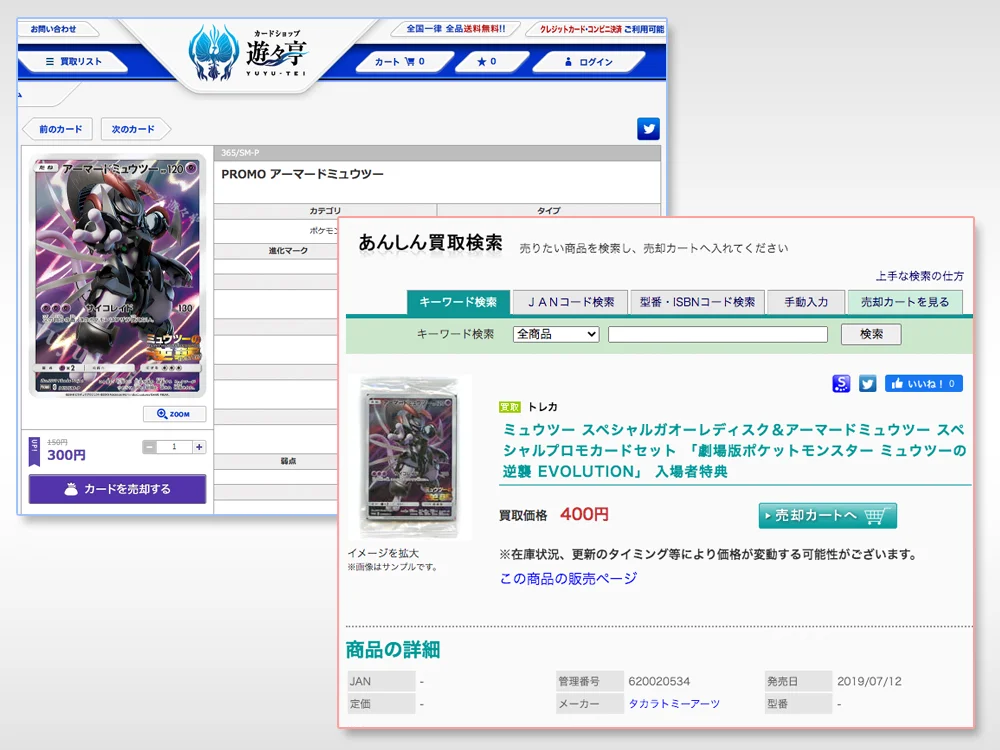The image size is (1000, 750).
Task: Click the 全国一律 全品送料無料 banner
Action: point(455,29)
